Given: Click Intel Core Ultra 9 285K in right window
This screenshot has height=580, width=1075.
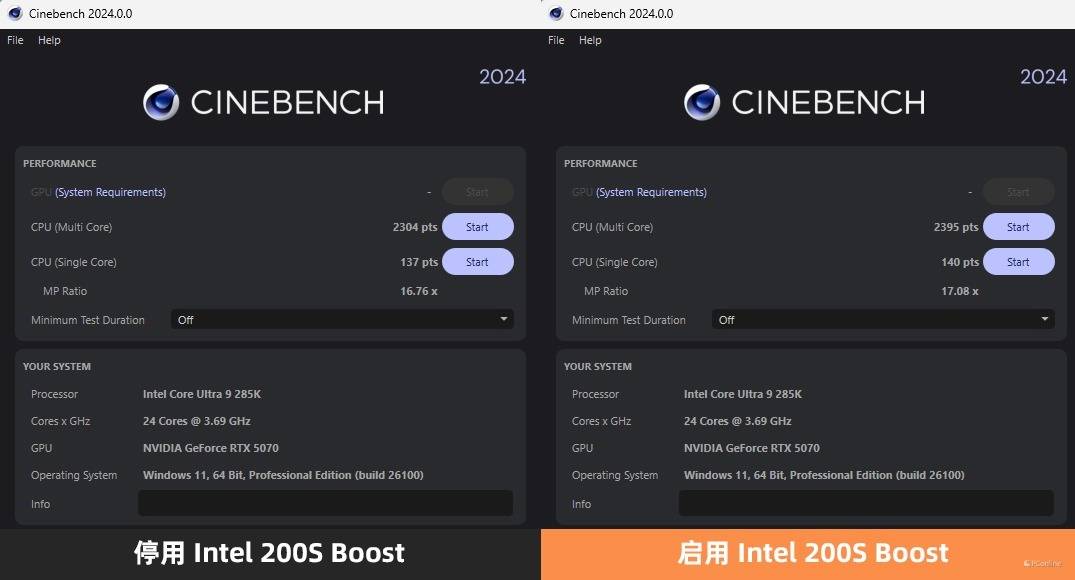Looking at the screenshot, I should pos(742,394).
